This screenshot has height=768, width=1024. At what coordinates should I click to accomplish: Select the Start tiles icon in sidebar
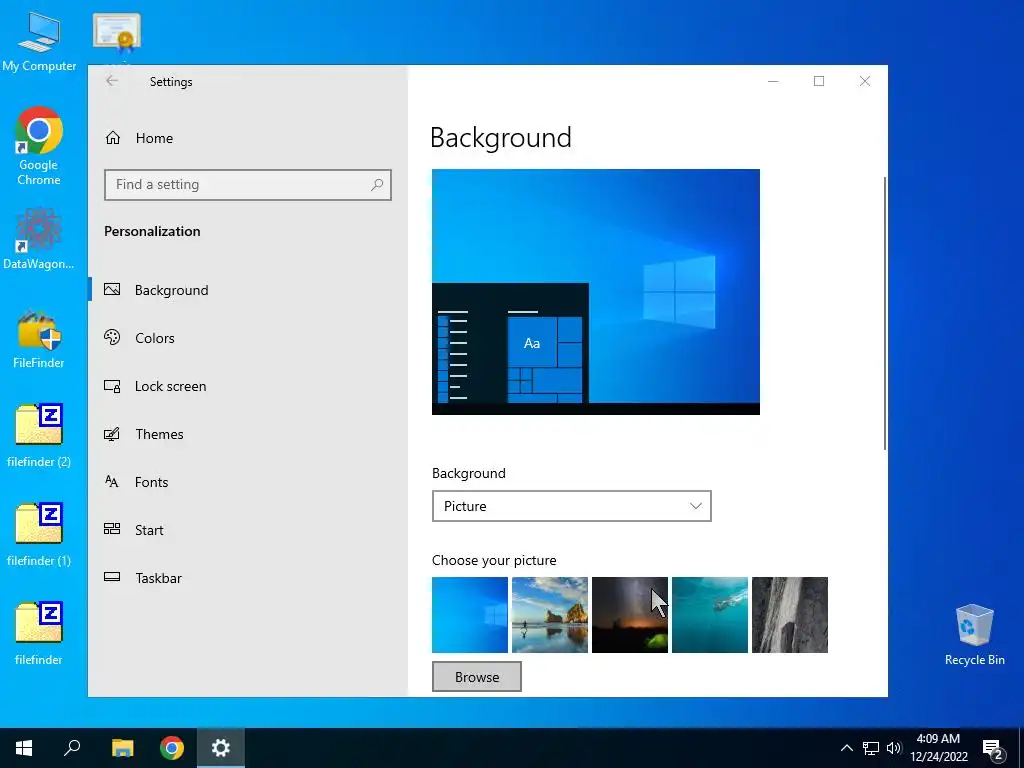click(x=112, y=529)
